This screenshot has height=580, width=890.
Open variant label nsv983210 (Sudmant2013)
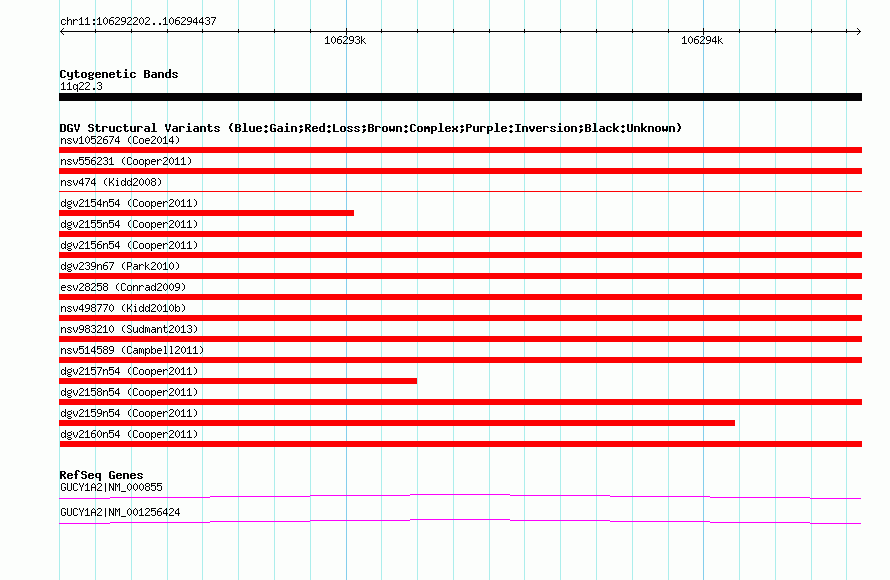click(129, 329)
